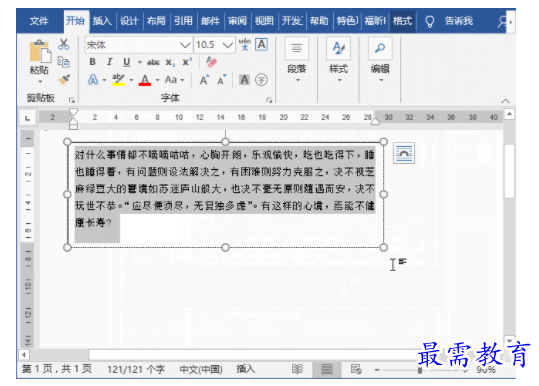The width and height of the screenshot is (539, 386).
Task: Switch to Read Mode view
Action: coord(297,370)
